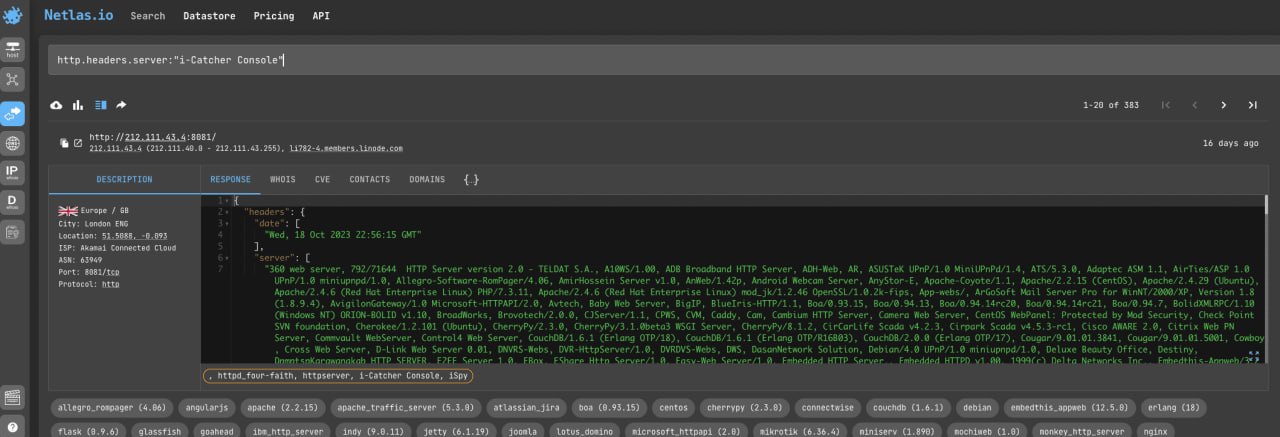Click the embedthis_appweb (12.5.0) tag
The width and height of the screenshot is (1280, 437).
[1069, 408]
